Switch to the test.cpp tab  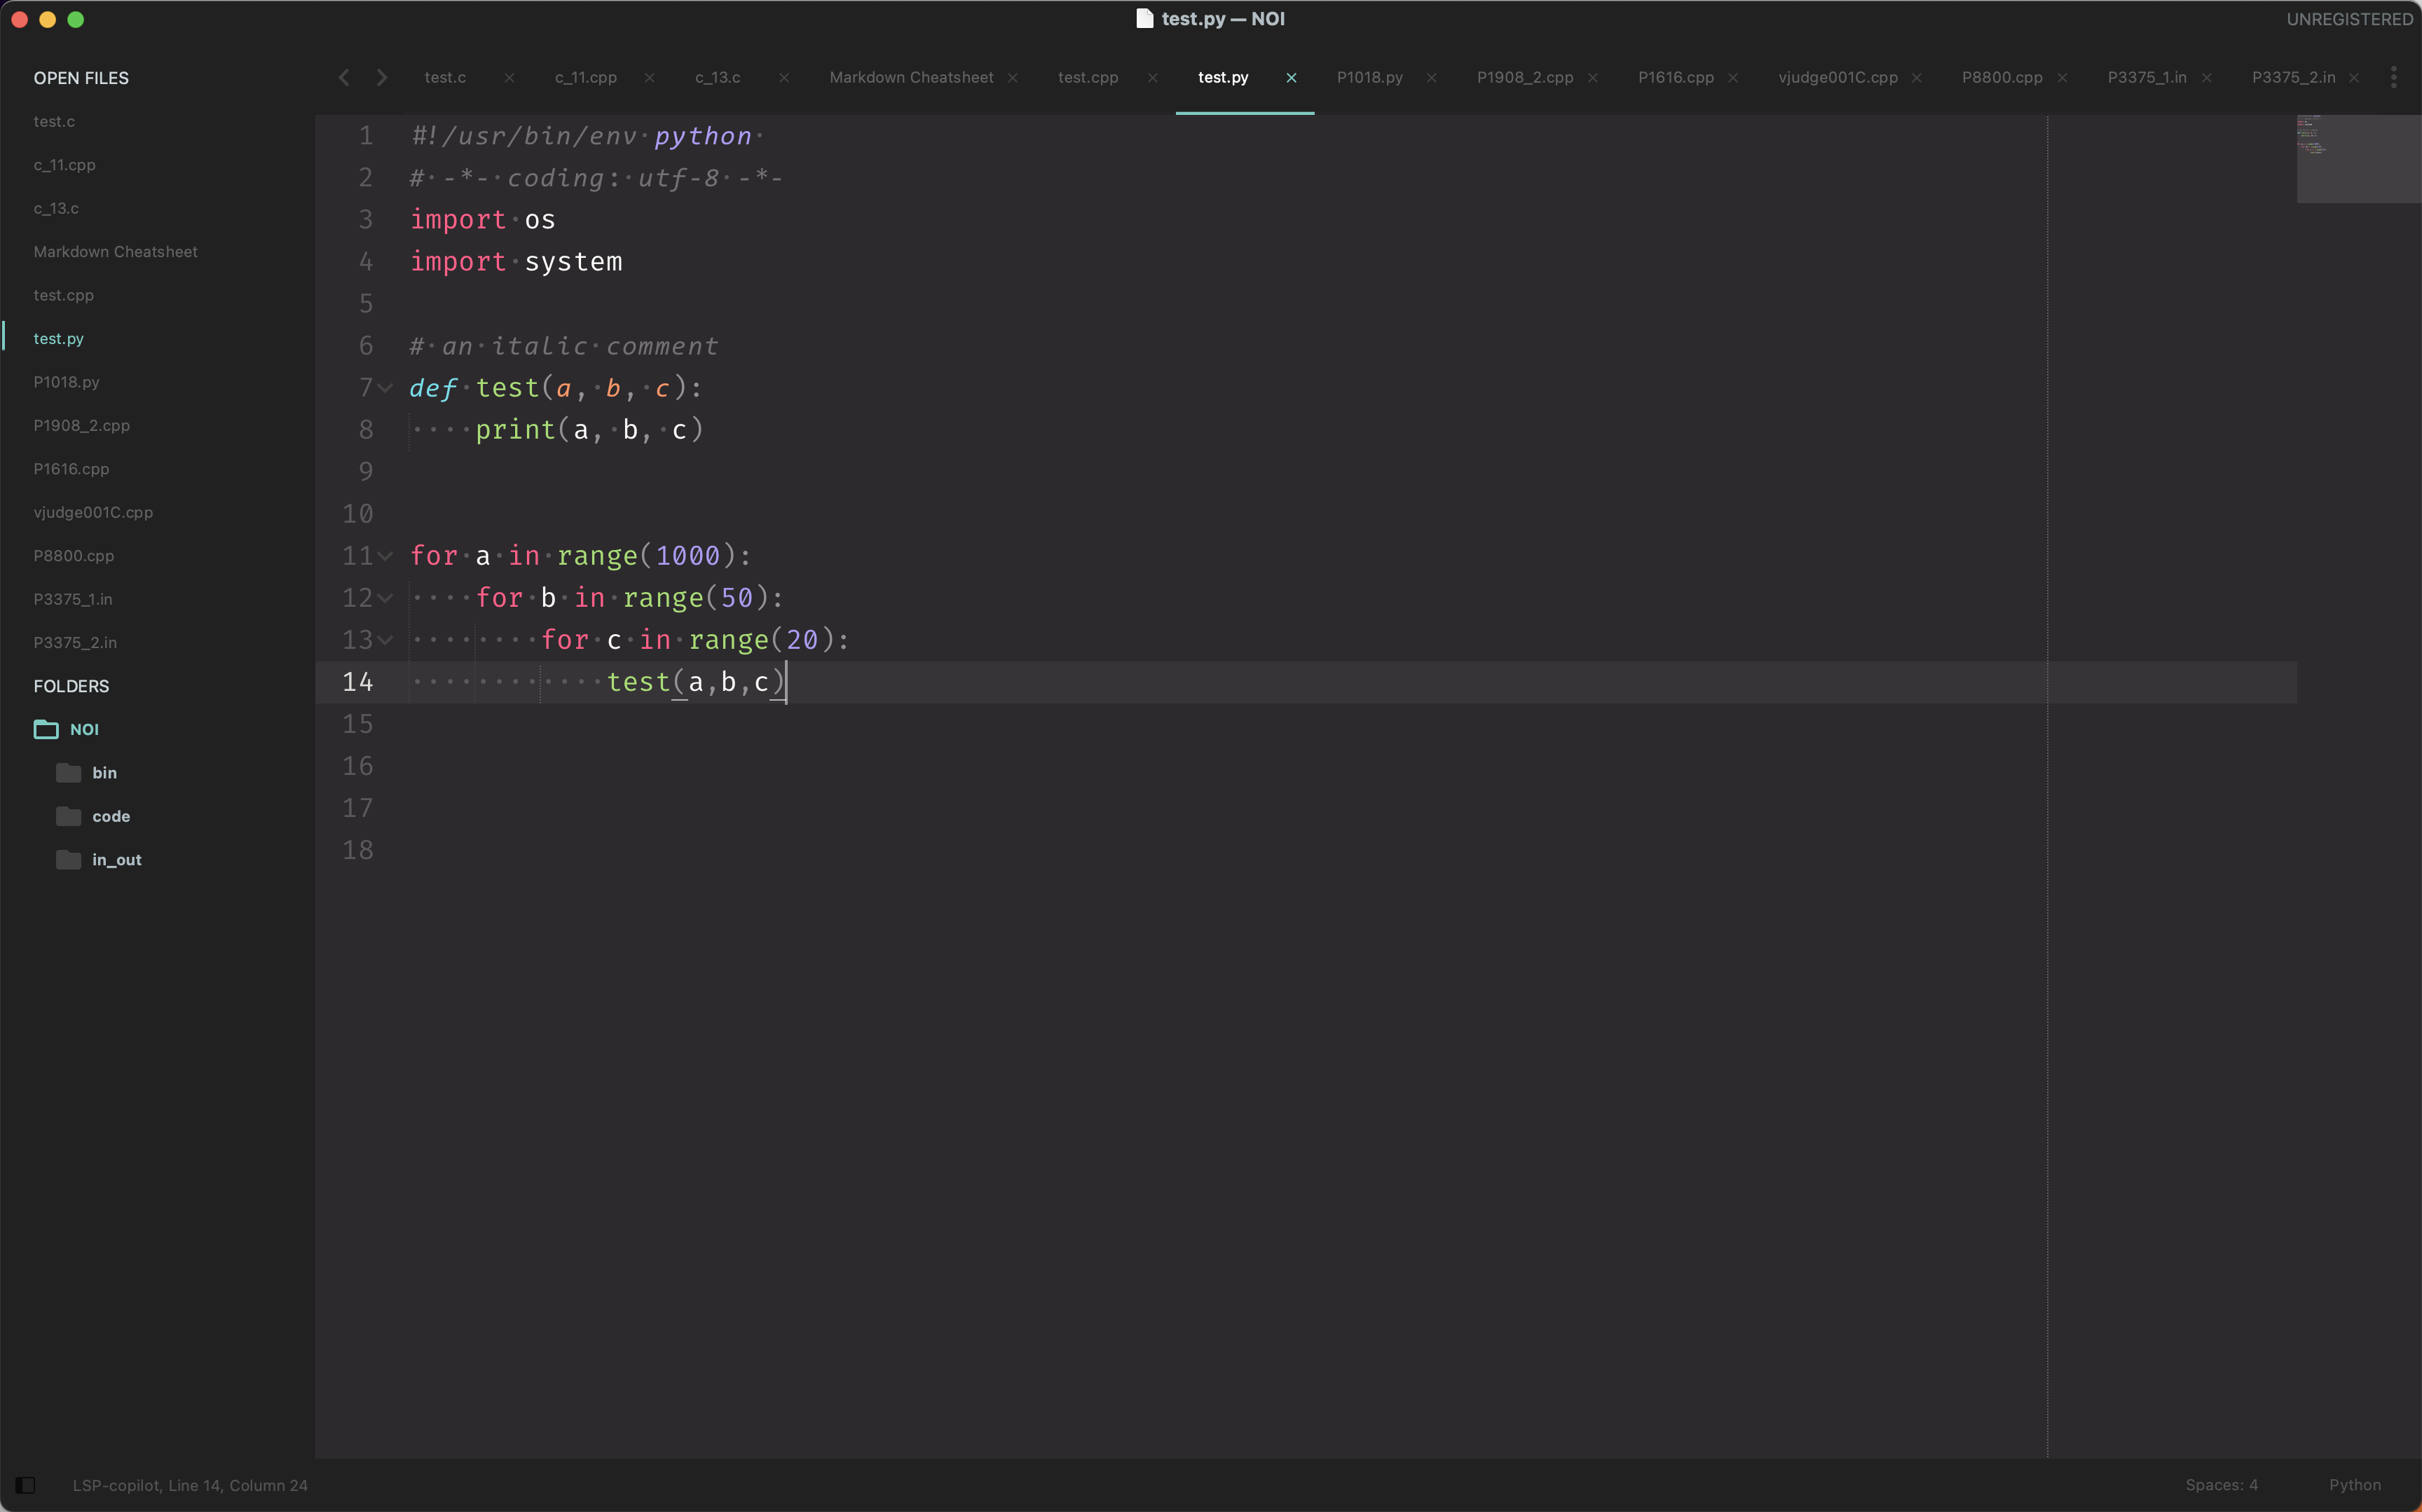click(x=1088, y=77)
